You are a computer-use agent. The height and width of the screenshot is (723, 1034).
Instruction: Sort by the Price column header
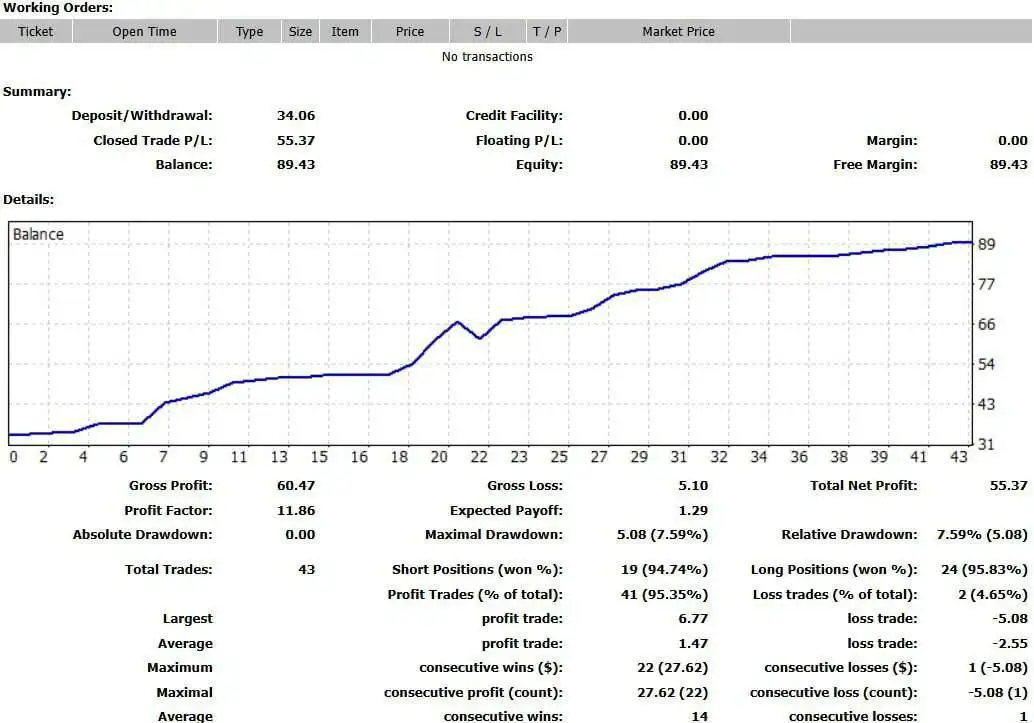point(410,31)
